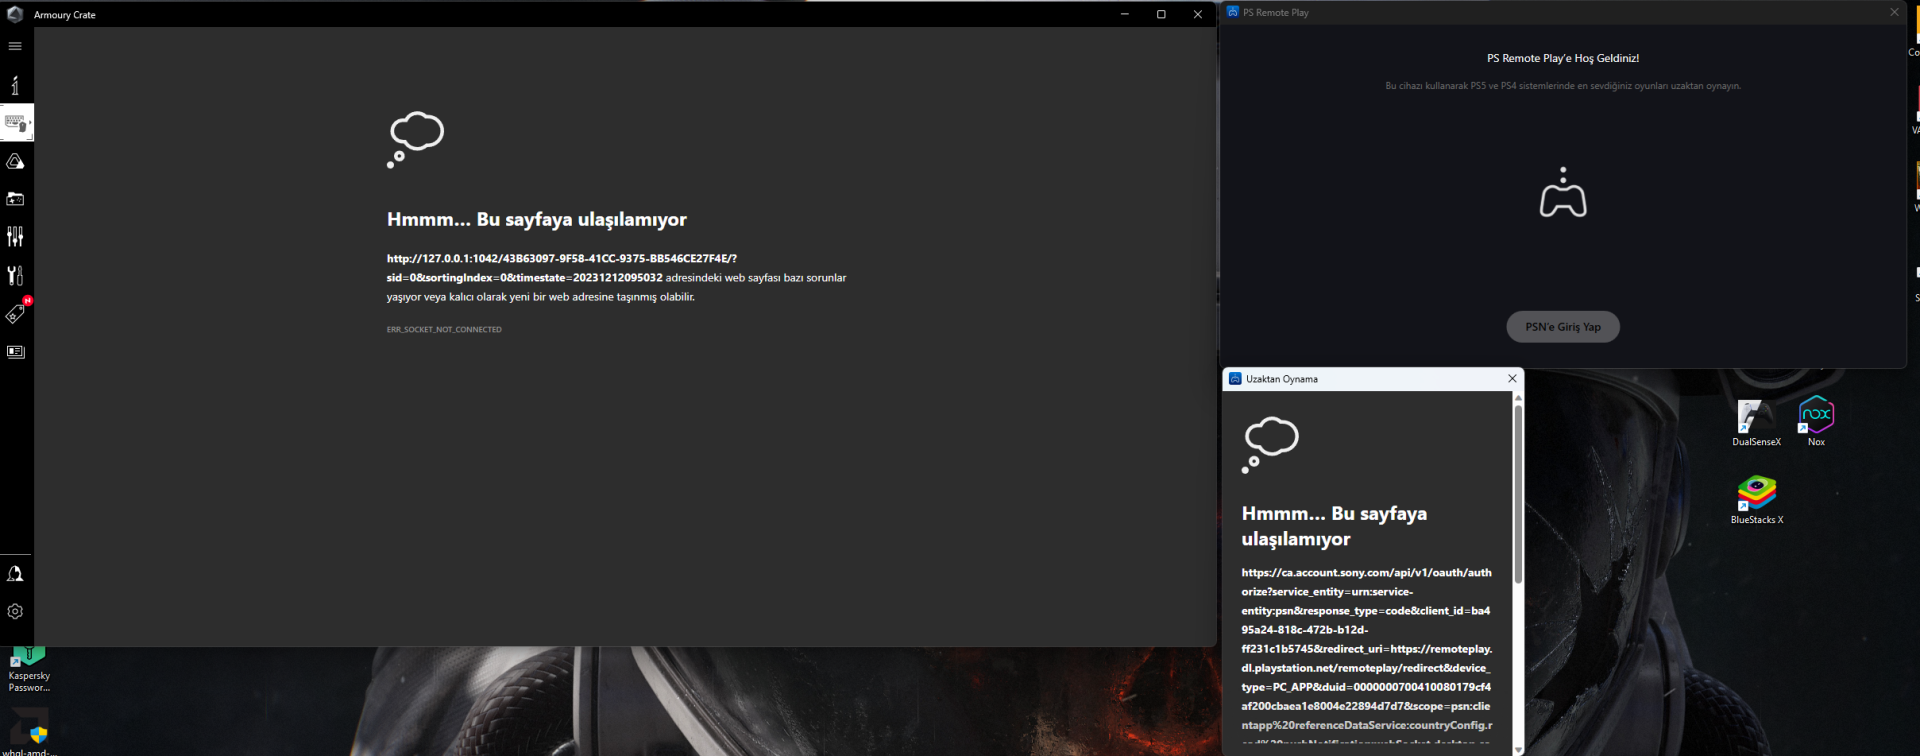Click the thought cloud icon in Armoury Crate

coord(415,139)
